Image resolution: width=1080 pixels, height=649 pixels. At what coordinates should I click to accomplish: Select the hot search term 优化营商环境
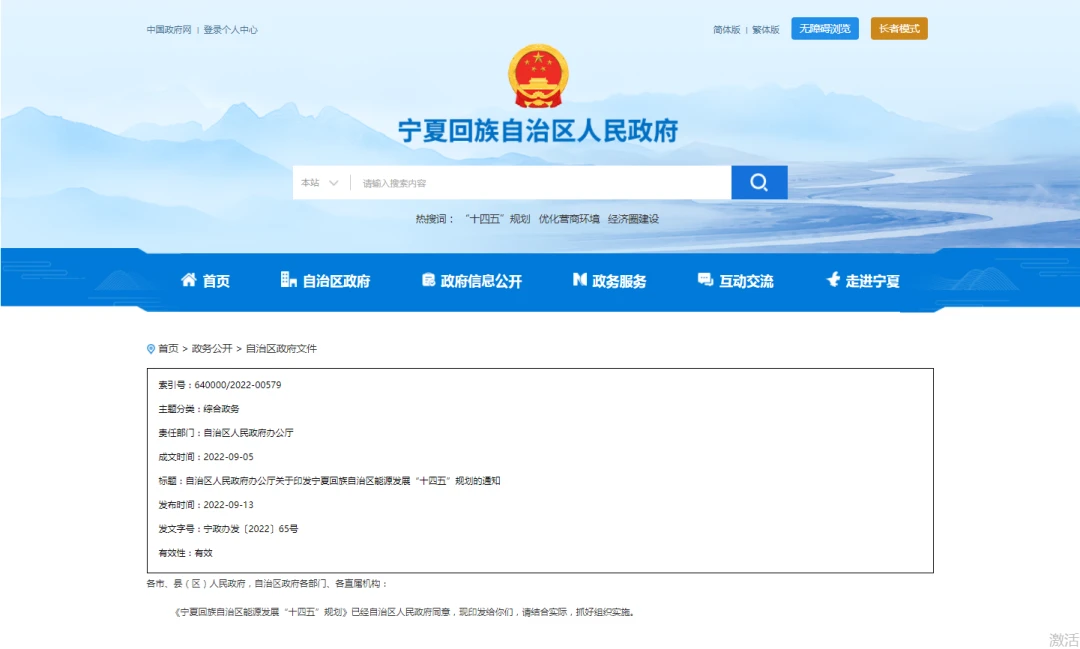569,219
